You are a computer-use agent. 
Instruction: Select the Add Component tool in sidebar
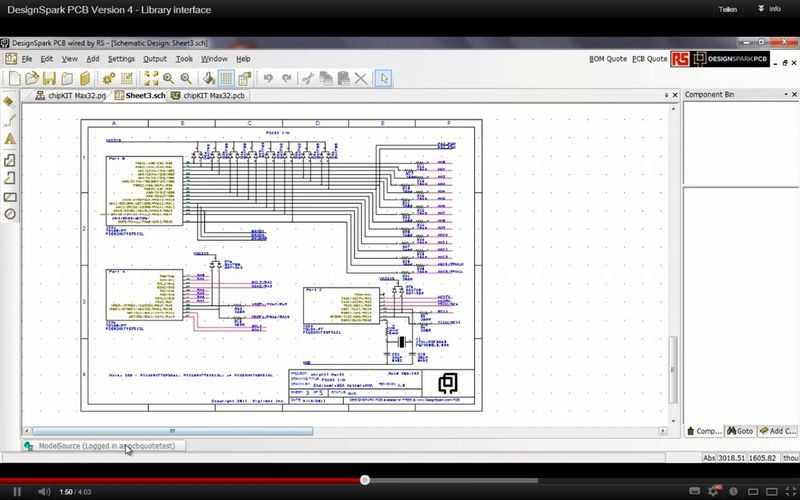(10, 102)
